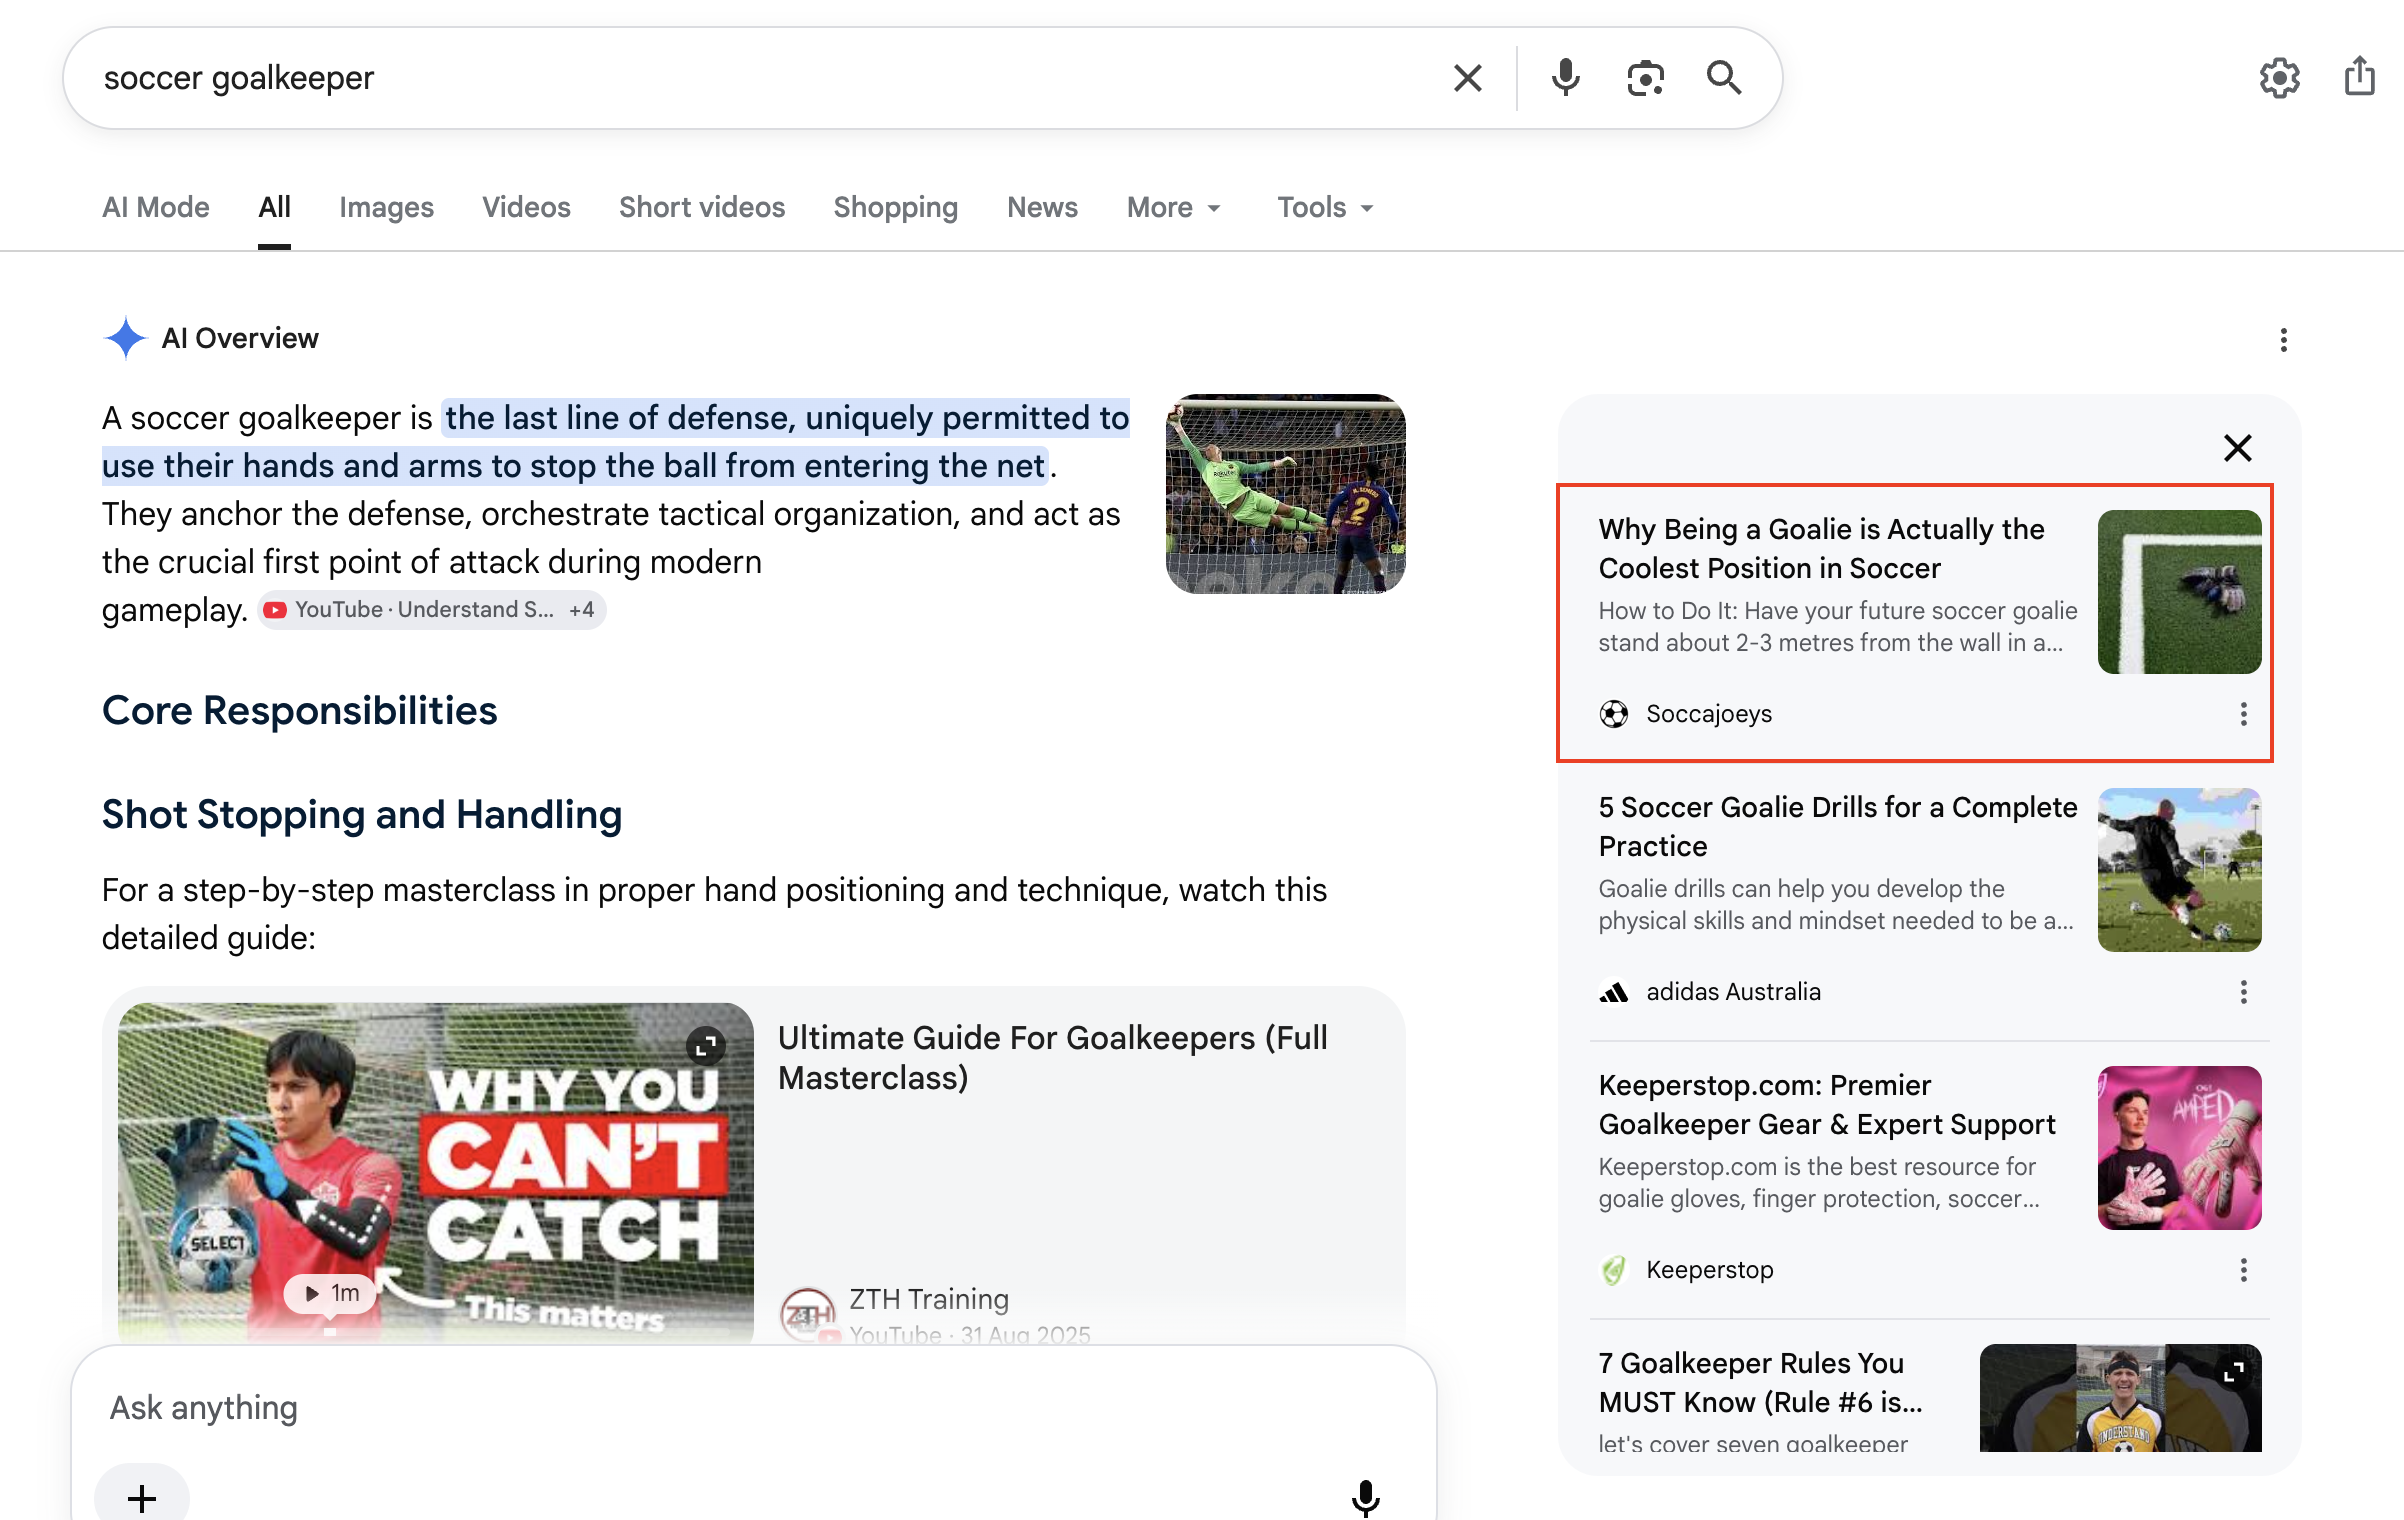This screenshot has height=1520, width=2404.
Task: Click the Keeperstop favicon
Action: click(1614, 1270)
